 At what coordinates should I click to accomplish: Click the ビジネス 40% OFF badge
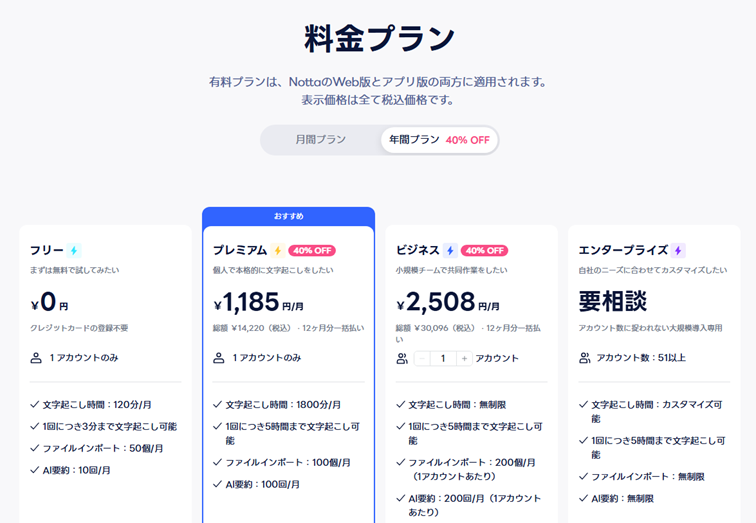click(485, 251)
